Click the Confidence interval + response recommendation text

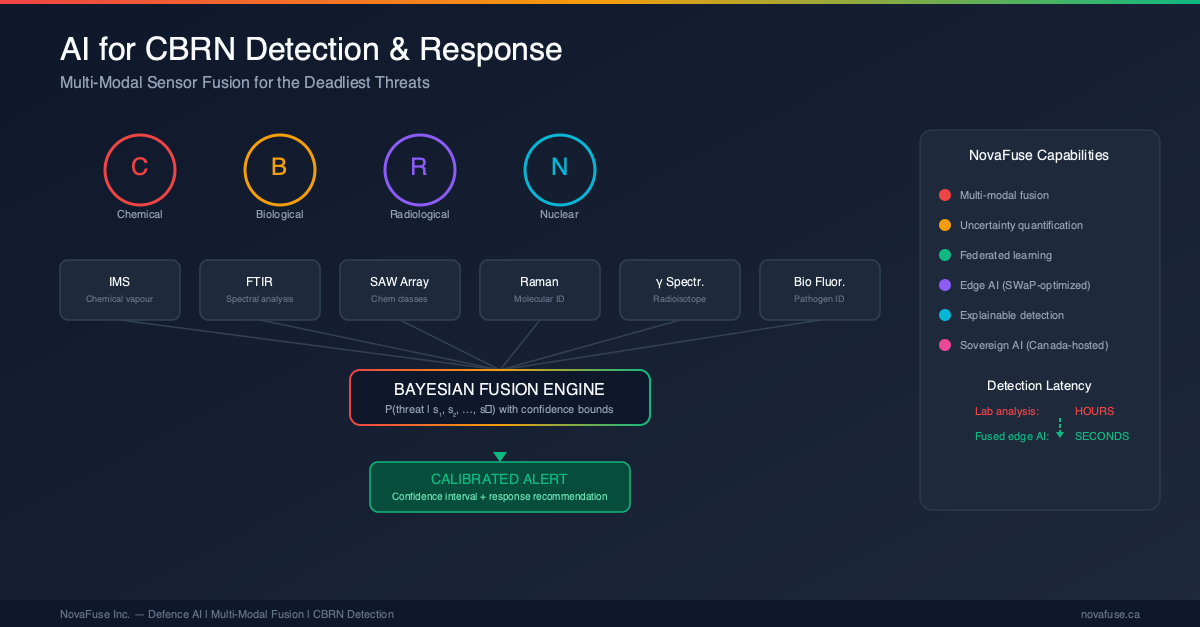(500, 497)
